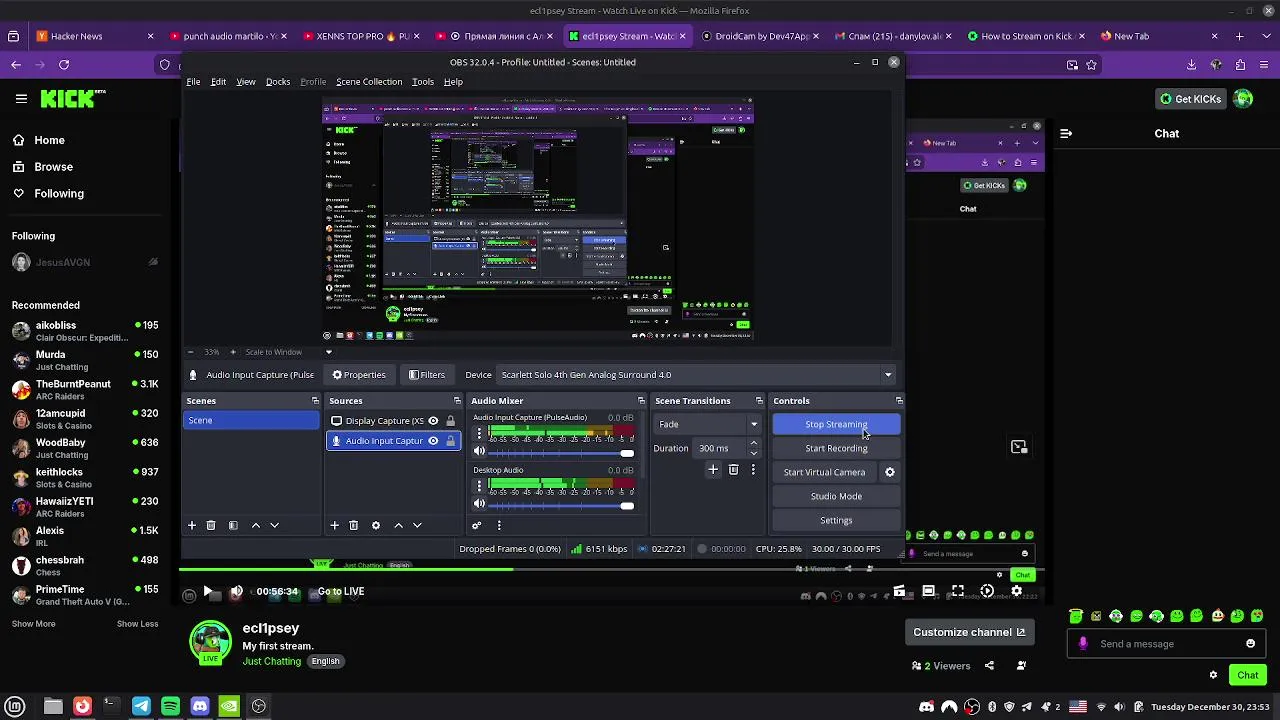The image size is (1280, 720).
Task: Pop out the Scenes dock
Action: pyautogui.click(x=315, y=401)
